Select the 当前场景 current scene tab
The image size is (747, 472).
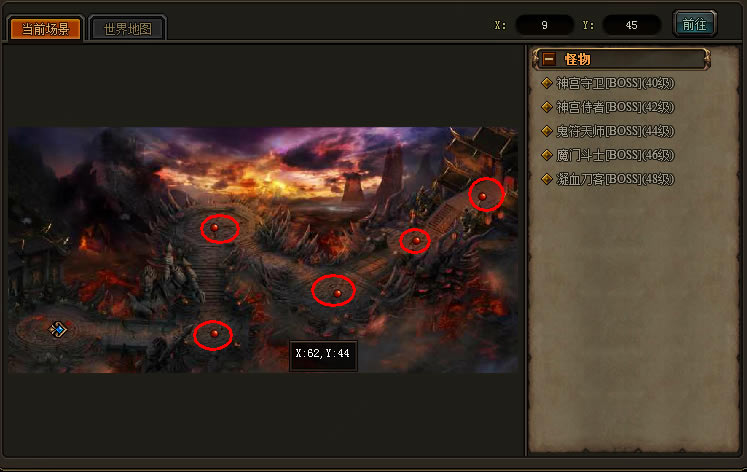pos(45,29)
